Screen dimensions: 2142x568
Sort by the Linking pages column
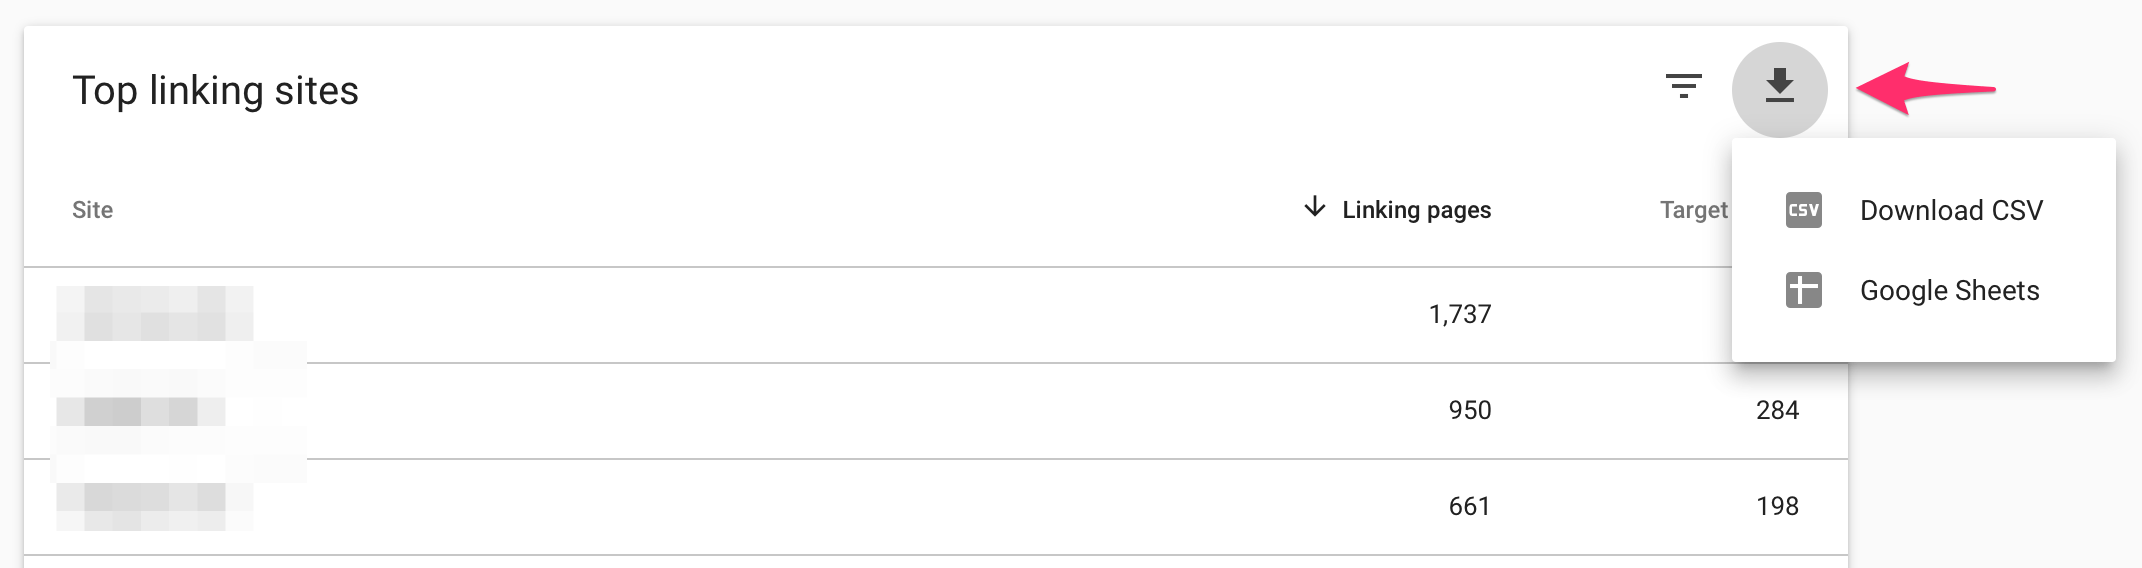(x=1416, y=210)
